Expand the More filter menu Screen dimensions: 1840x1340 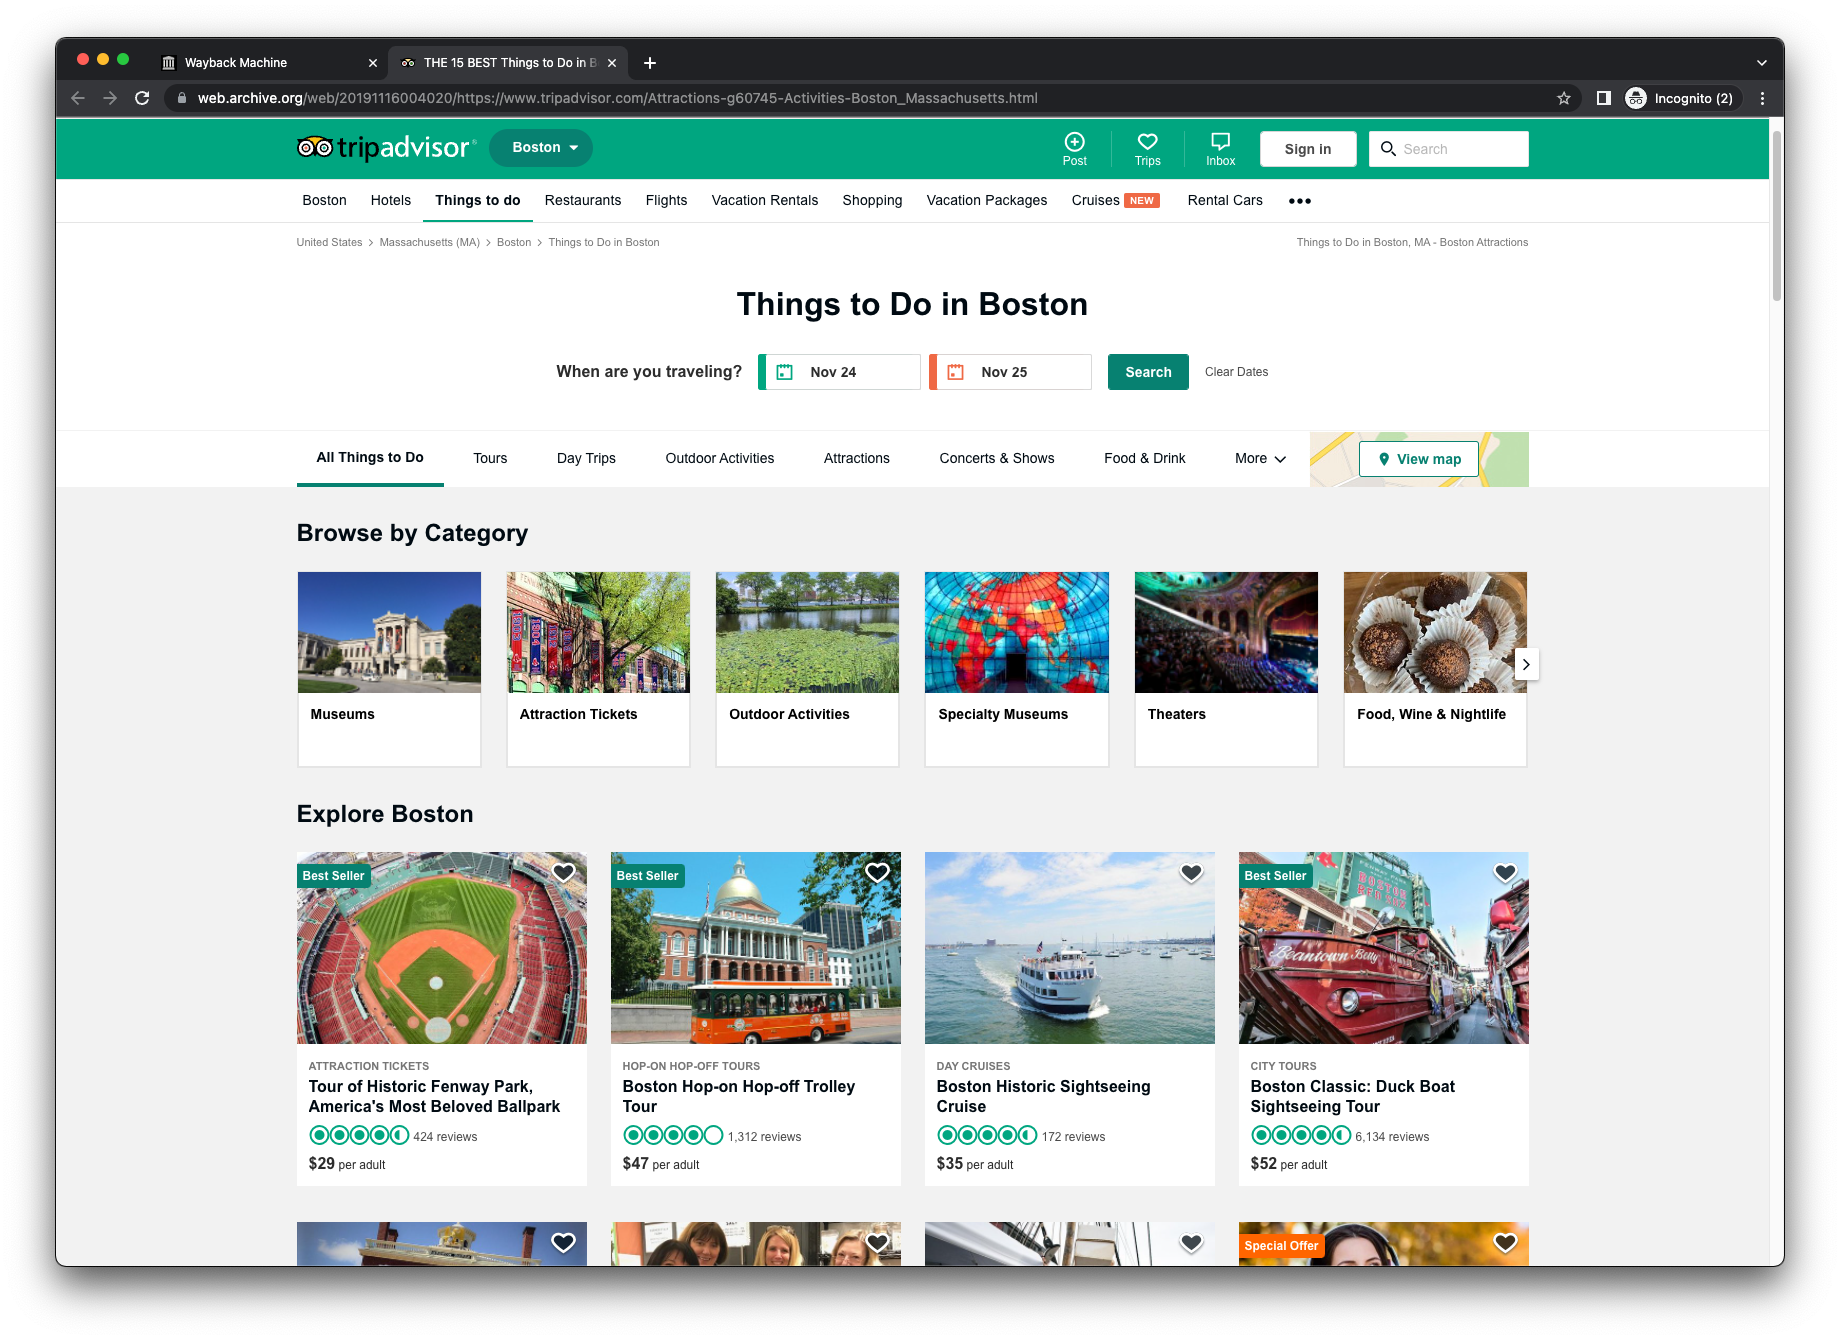pos(1258,458)
